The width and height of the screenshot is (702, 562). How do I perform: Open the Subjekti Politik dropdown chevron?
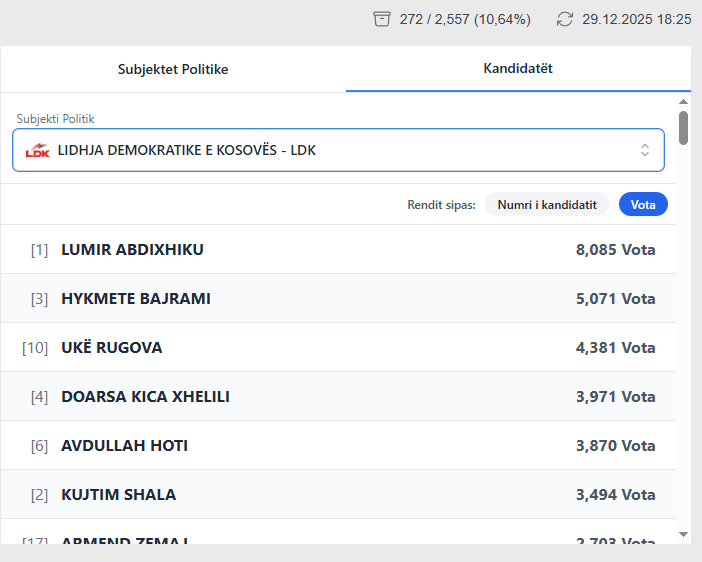pyautogui.click(x=645, y=150)
